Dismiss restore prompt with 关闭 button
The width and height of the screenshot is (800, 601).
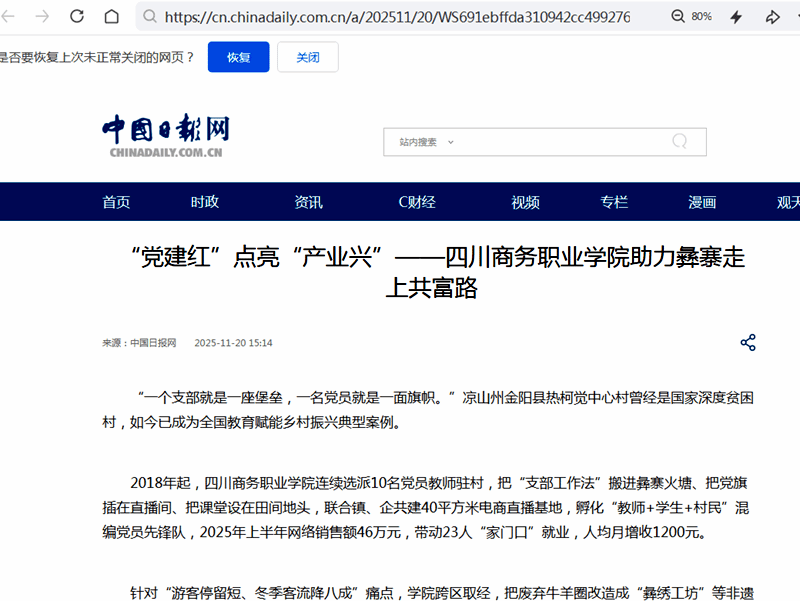pyautogui.click(x=307, y=57)
